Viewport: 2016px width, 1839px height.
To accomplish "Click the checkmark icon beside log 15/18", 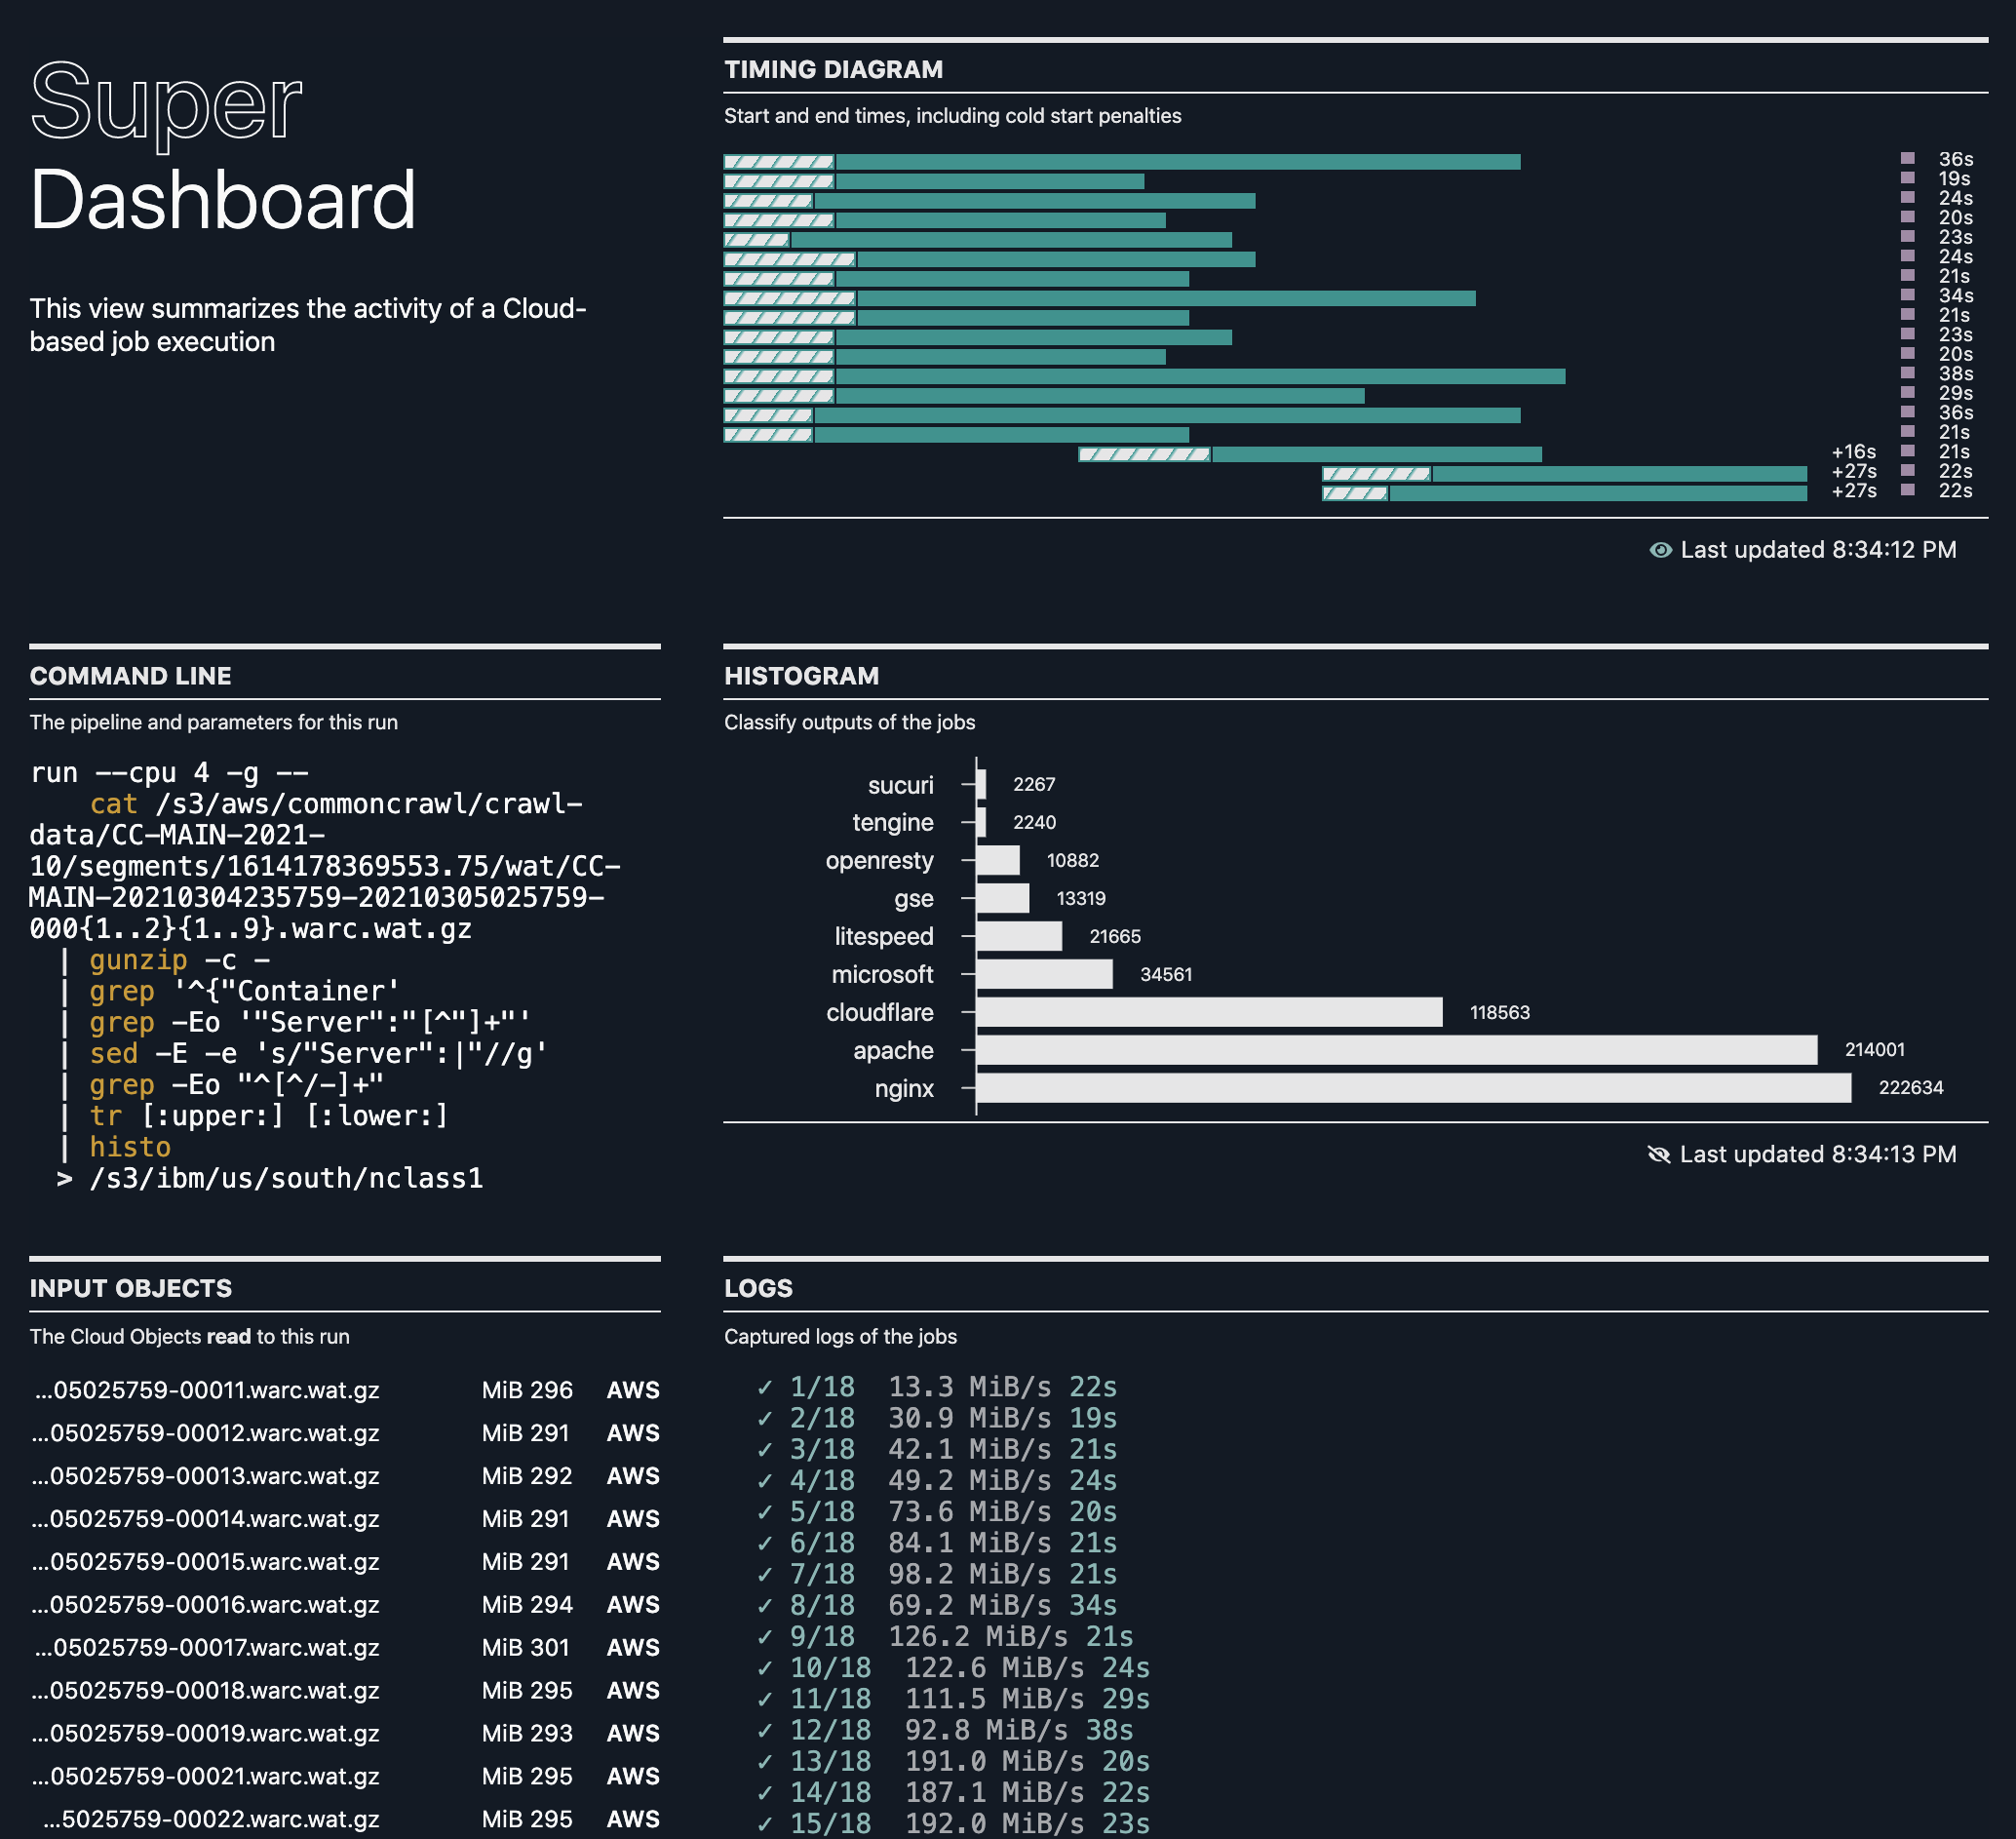I will point(765,1824).
